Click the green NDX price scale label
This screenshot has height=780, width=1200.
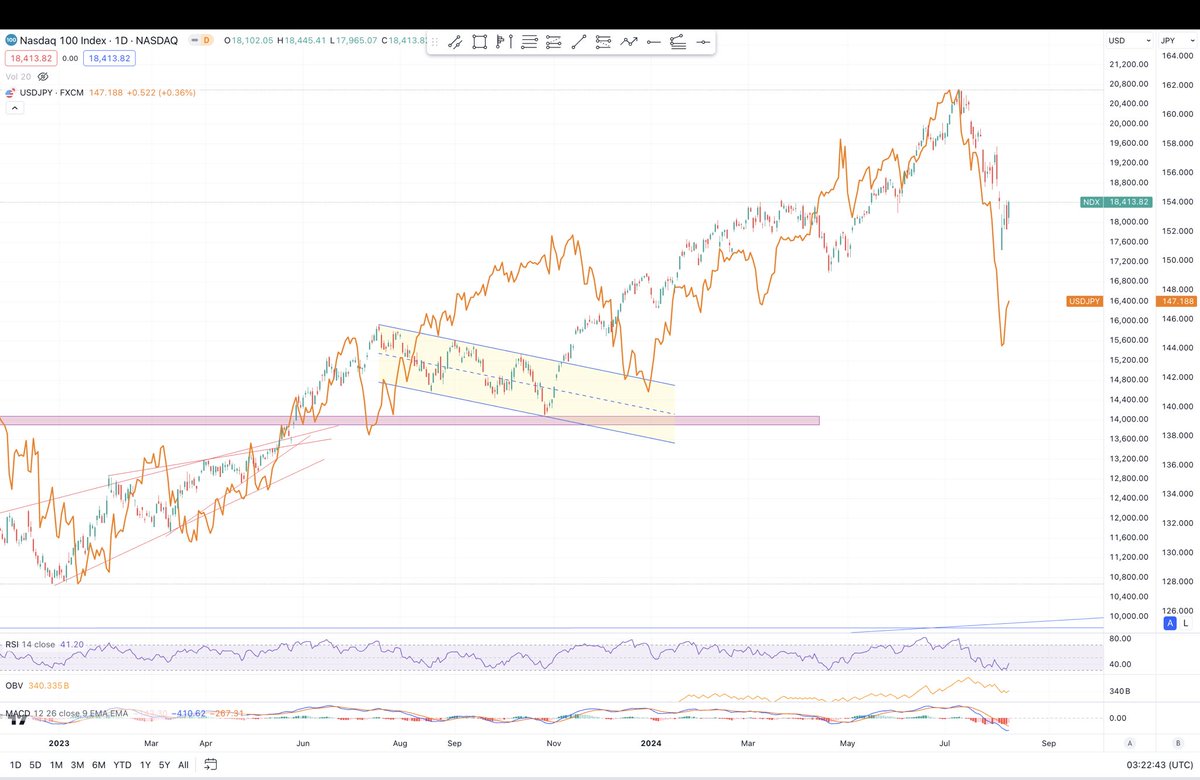(1091, 201)
